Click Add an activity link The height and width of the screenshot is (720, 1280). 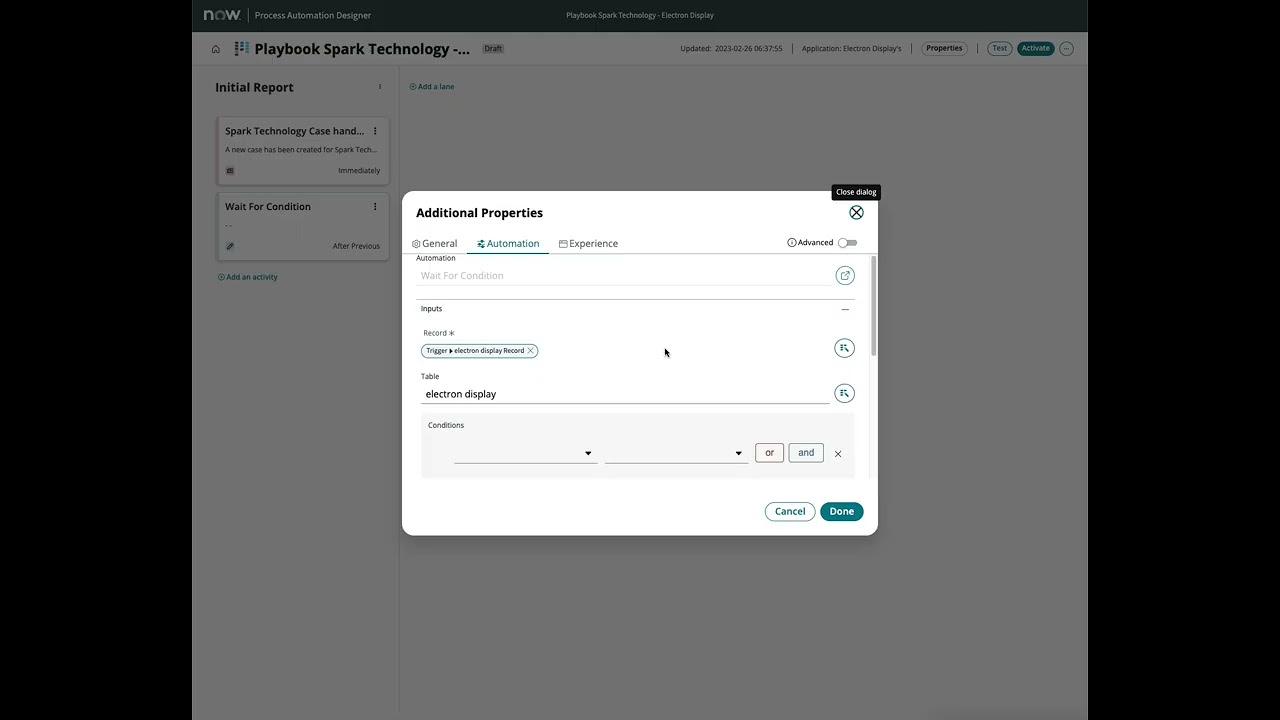pos(248,277)
